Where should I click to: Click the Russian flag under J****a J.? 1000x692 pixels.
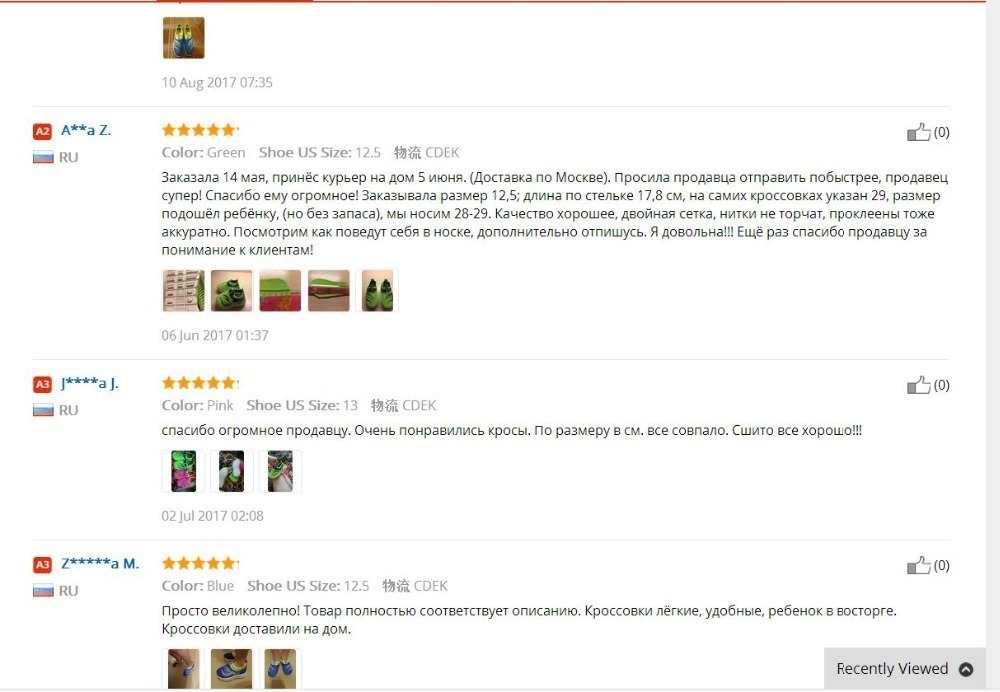(x=43, y=410)
